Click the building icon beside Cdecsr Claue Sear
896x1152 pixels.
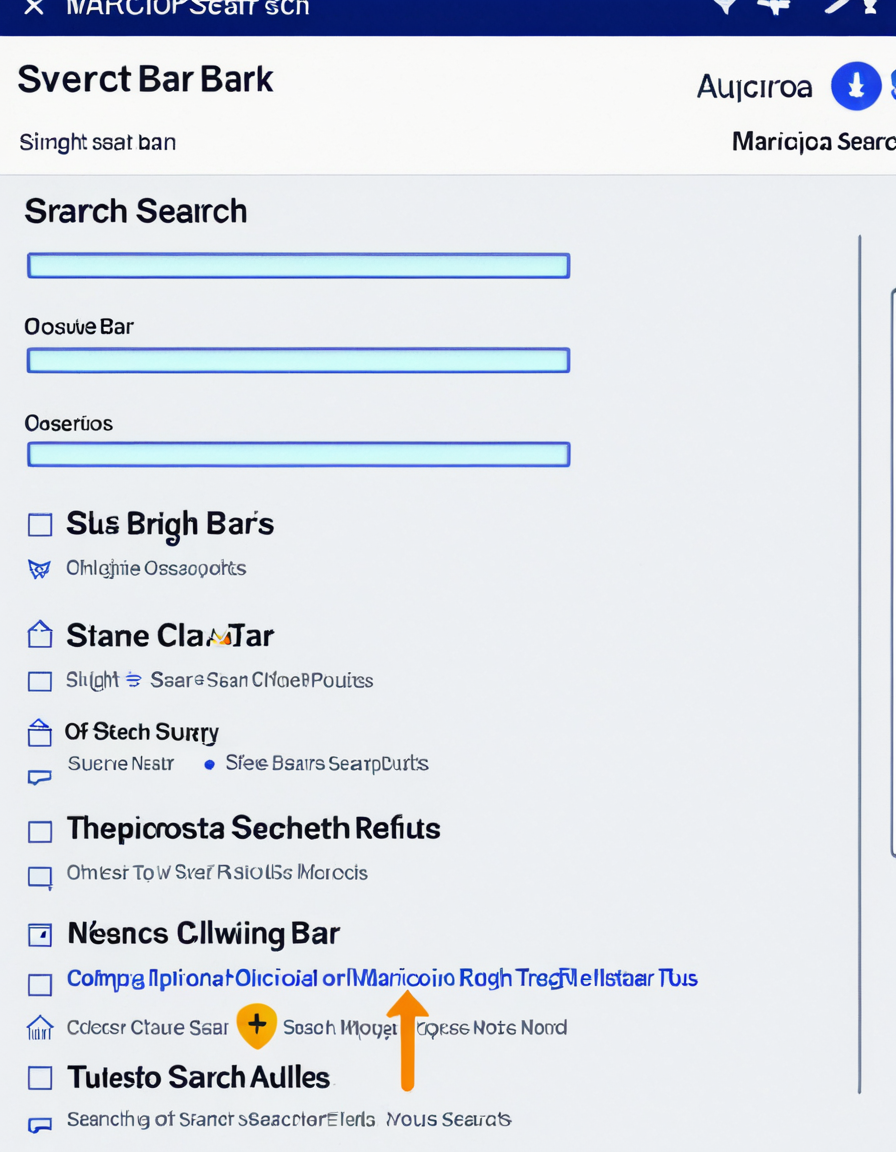[40, 1027]
